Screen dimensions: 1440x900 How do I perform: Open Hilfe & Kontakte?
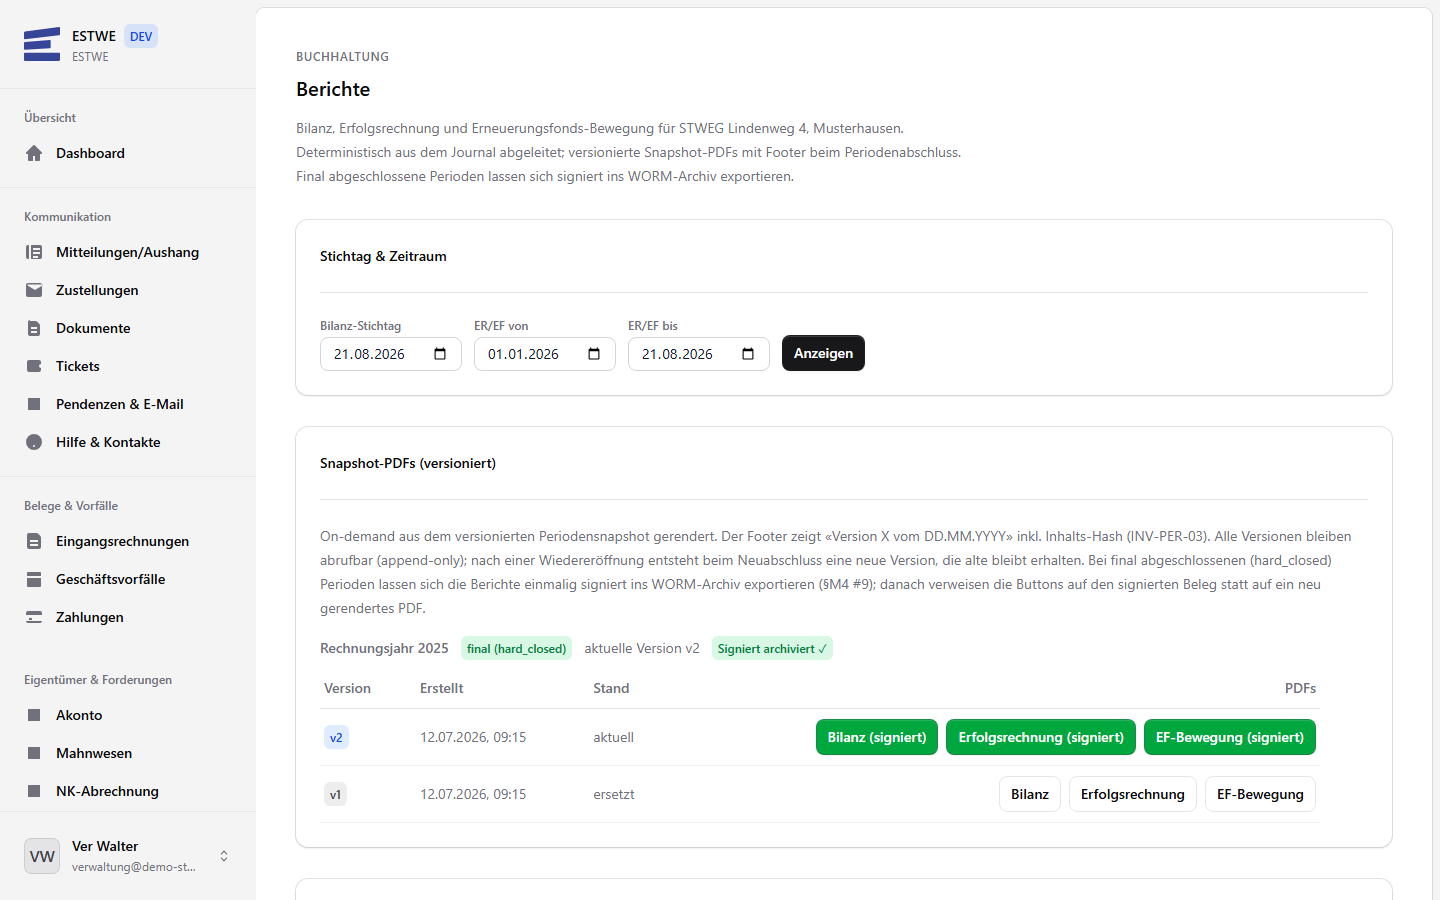tap(128, 442)
